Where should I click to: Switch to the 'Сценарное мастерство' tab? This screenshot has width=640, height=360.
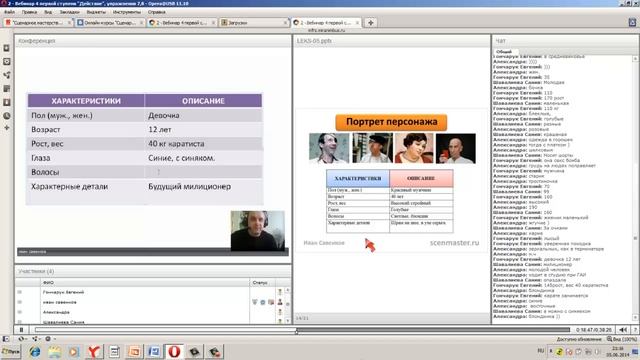point(38,23)
